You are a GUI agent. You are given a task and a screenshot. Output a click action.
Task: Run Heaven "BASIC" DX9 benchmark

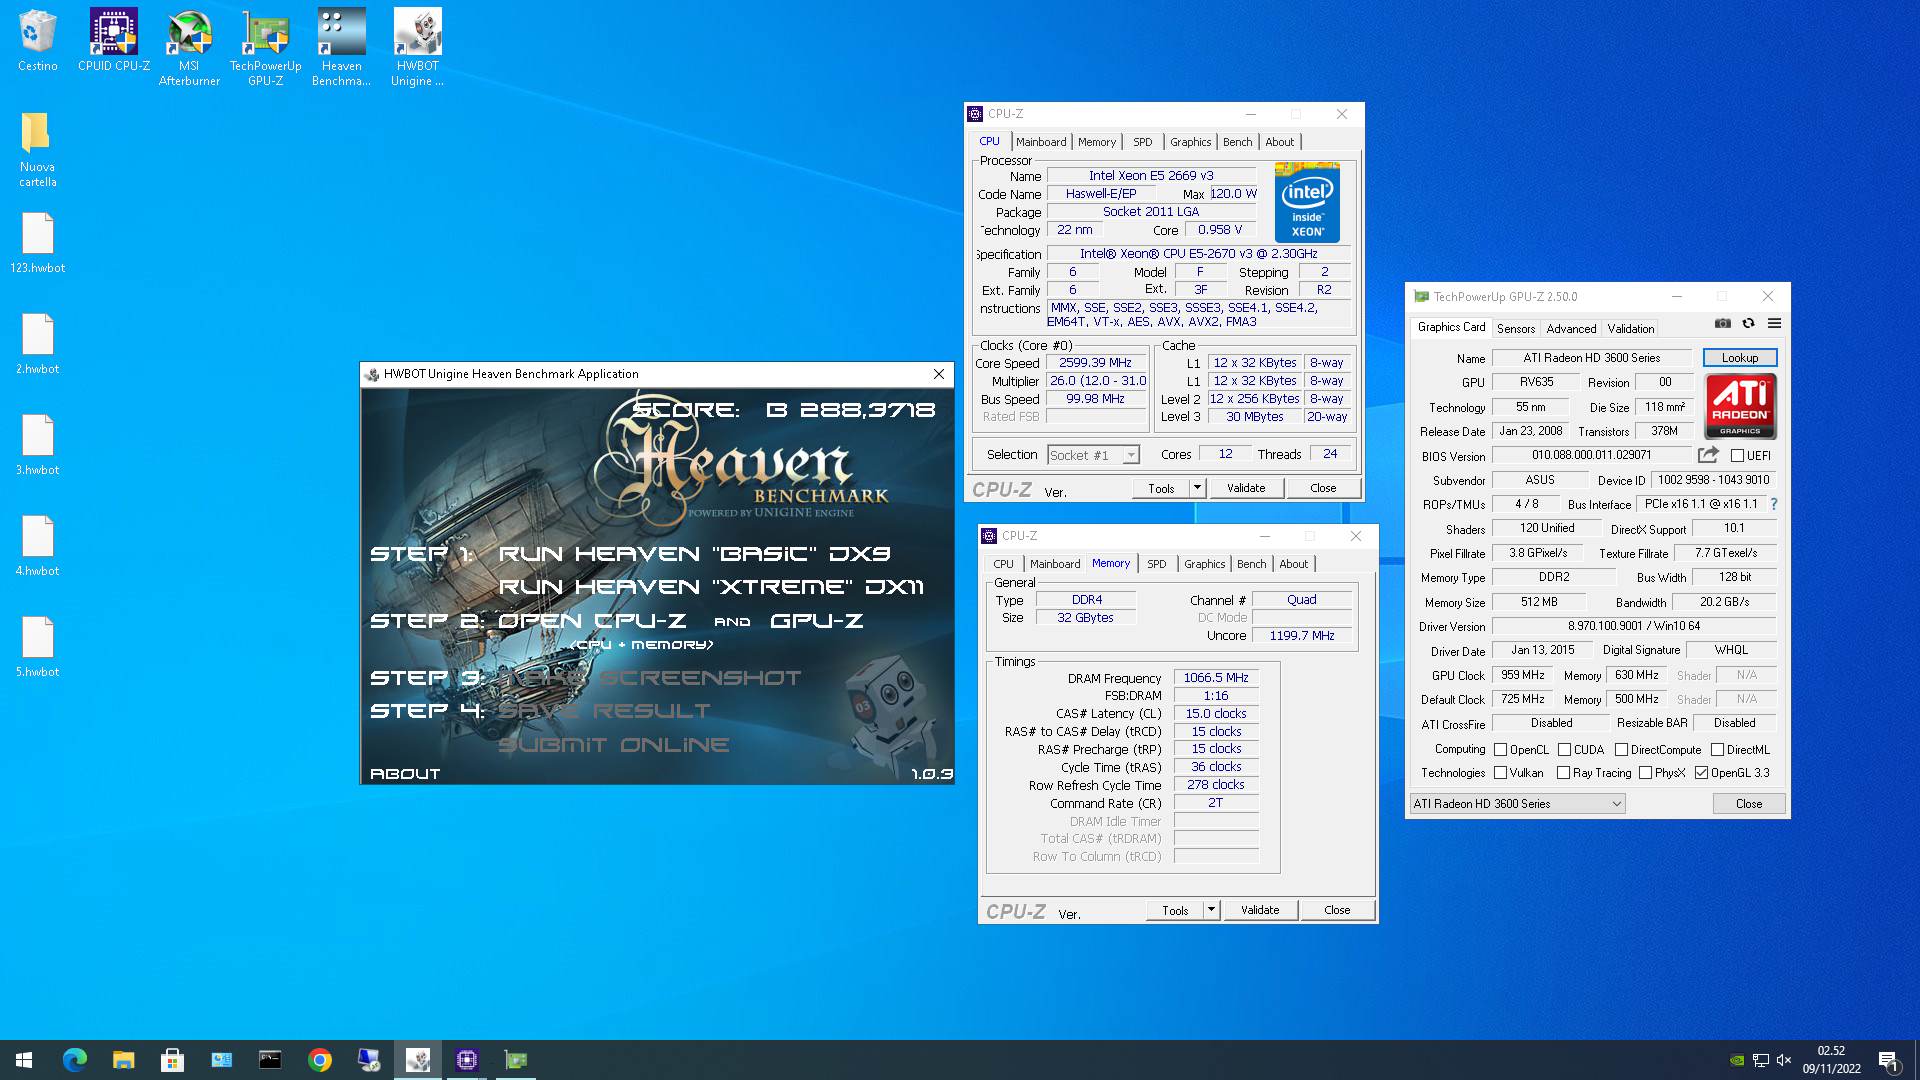(694, 553)
